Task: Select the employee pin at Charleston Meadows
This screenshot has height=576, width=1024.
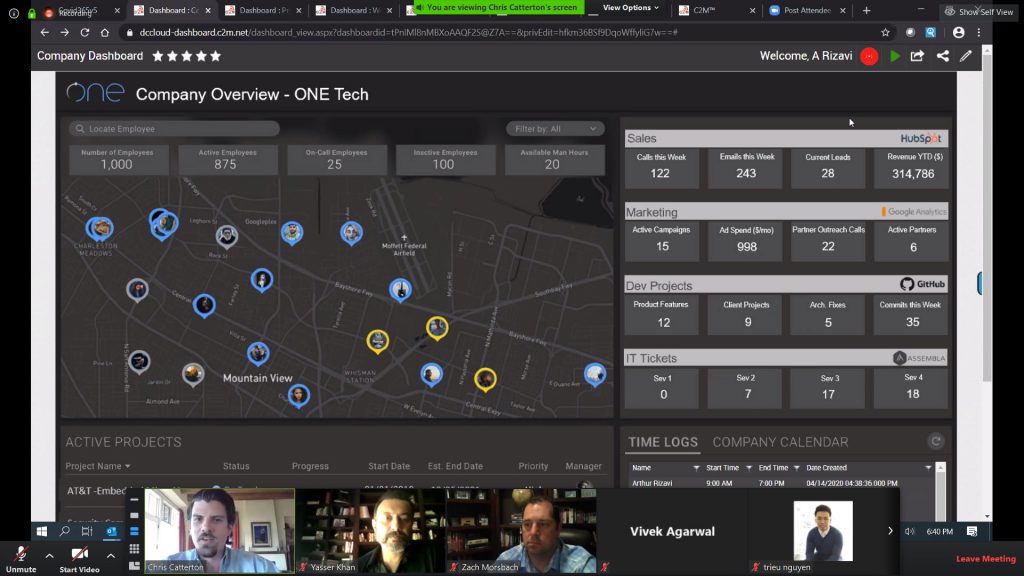Action: (x=99, y=229)
